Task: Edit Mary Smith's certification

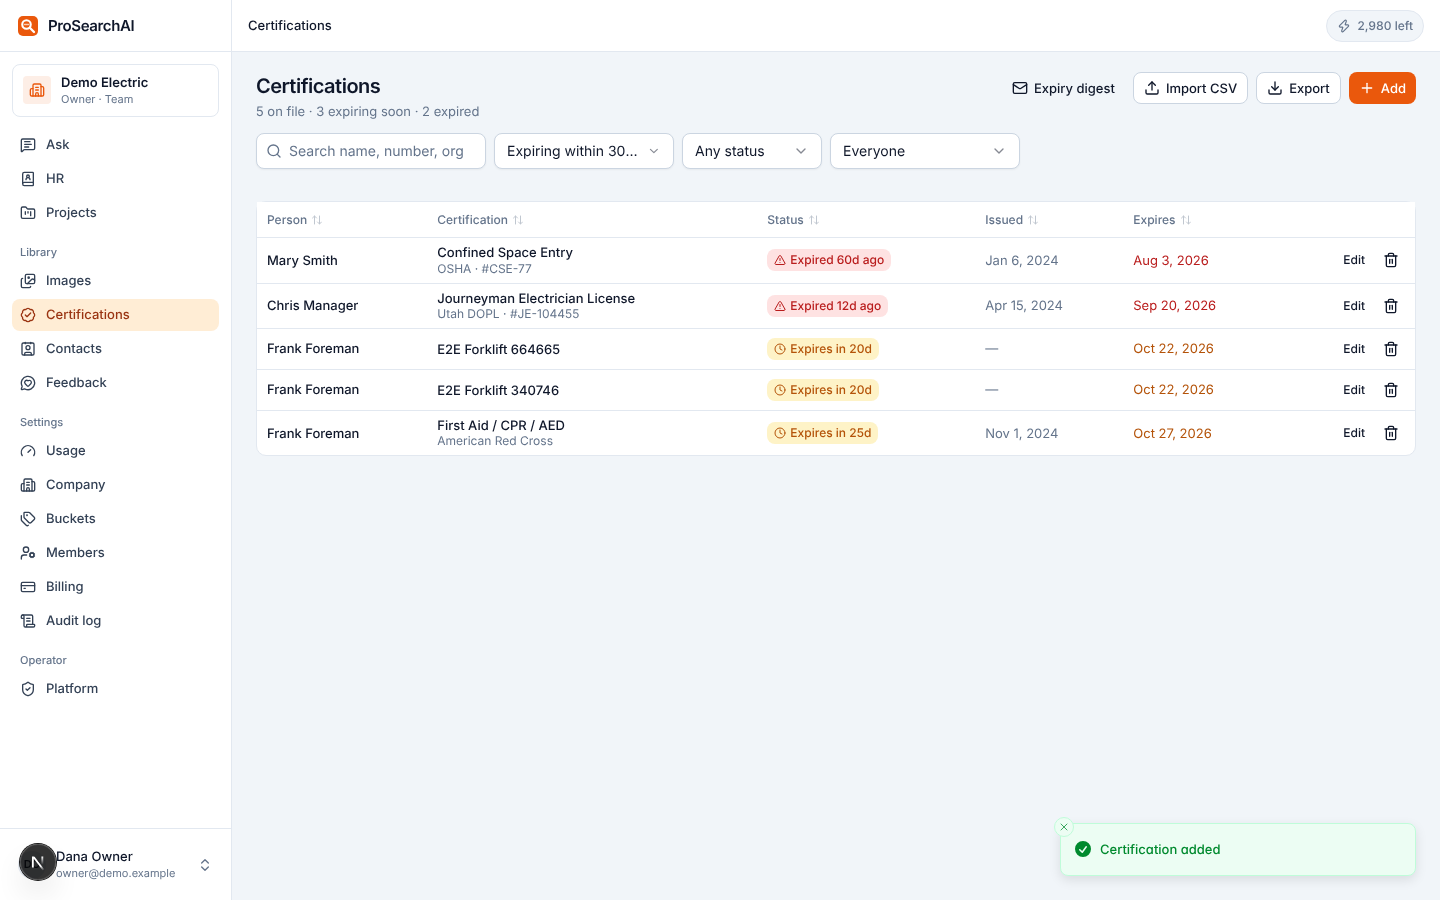Action: pyautogui.click(x=1354, y=260)
